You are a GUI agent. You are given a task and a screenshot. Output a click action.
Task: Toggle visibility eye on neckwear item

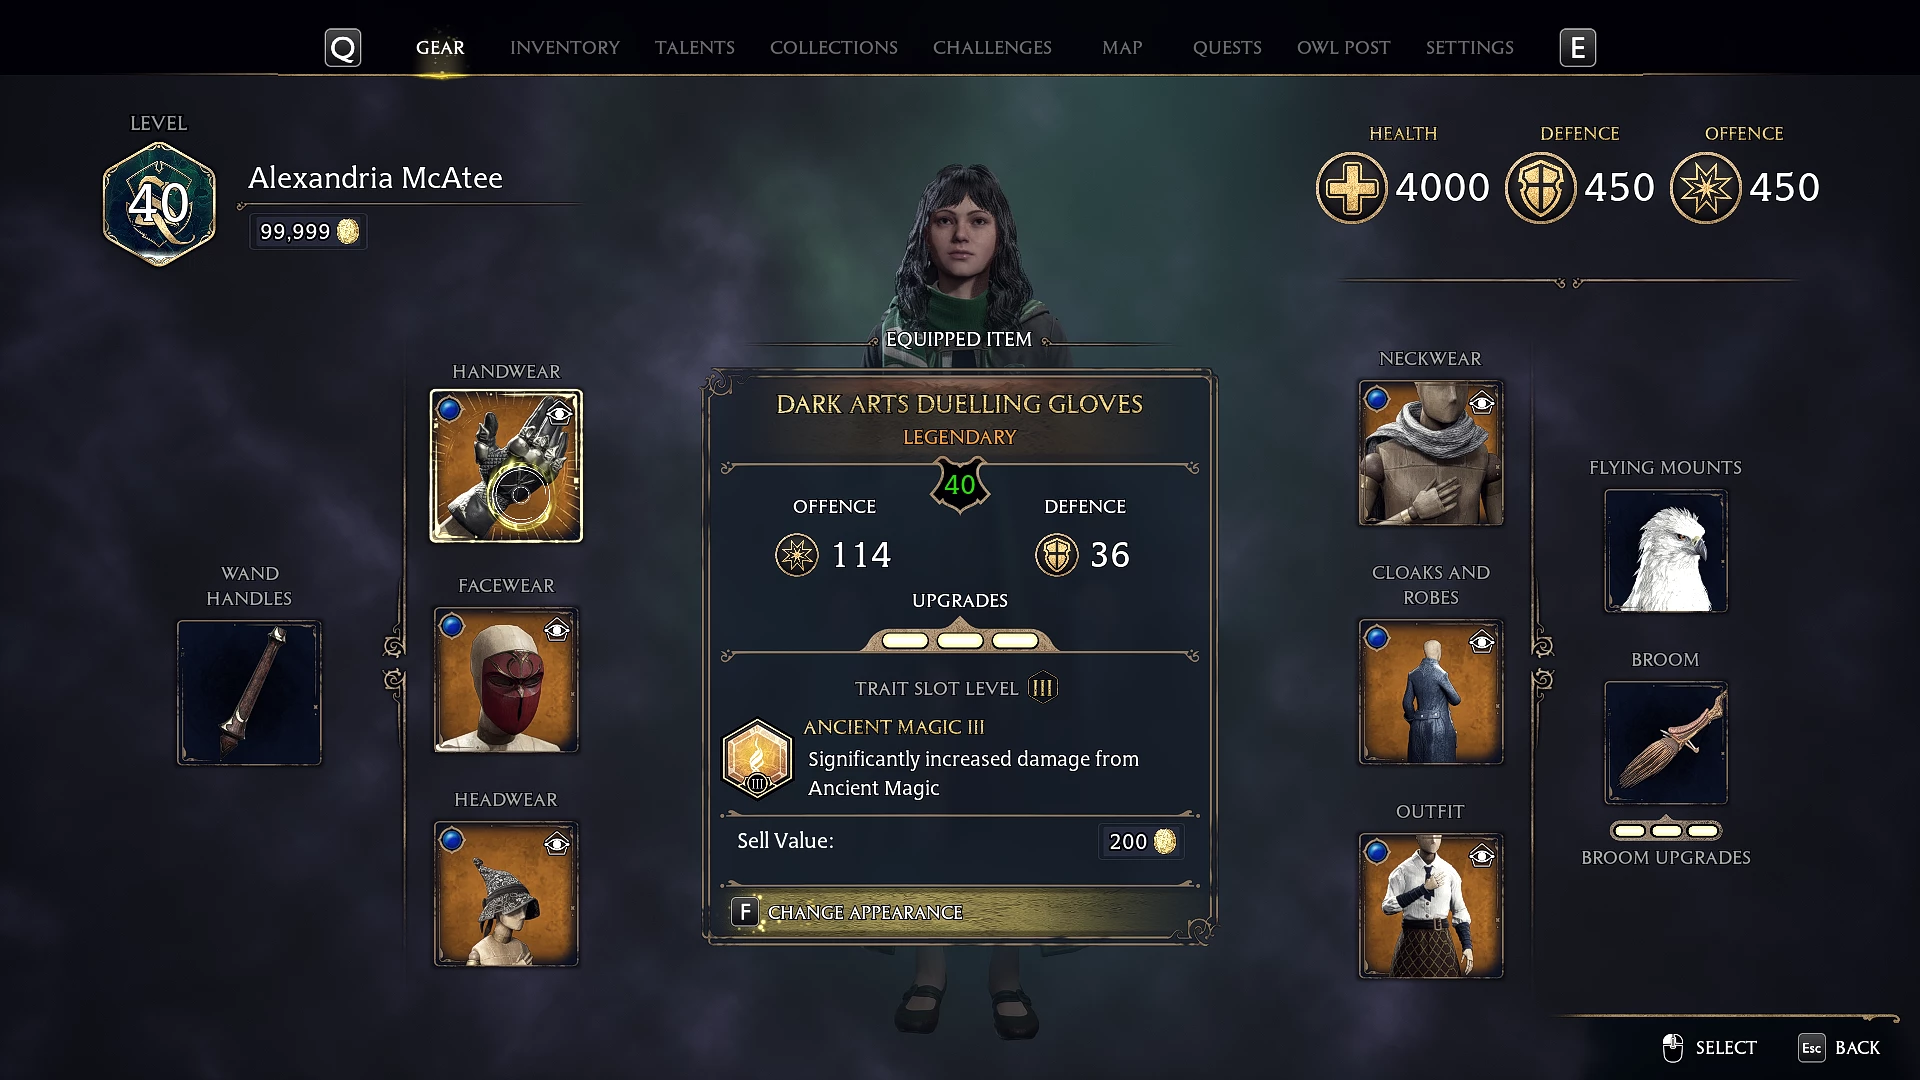pos(1482,403)
